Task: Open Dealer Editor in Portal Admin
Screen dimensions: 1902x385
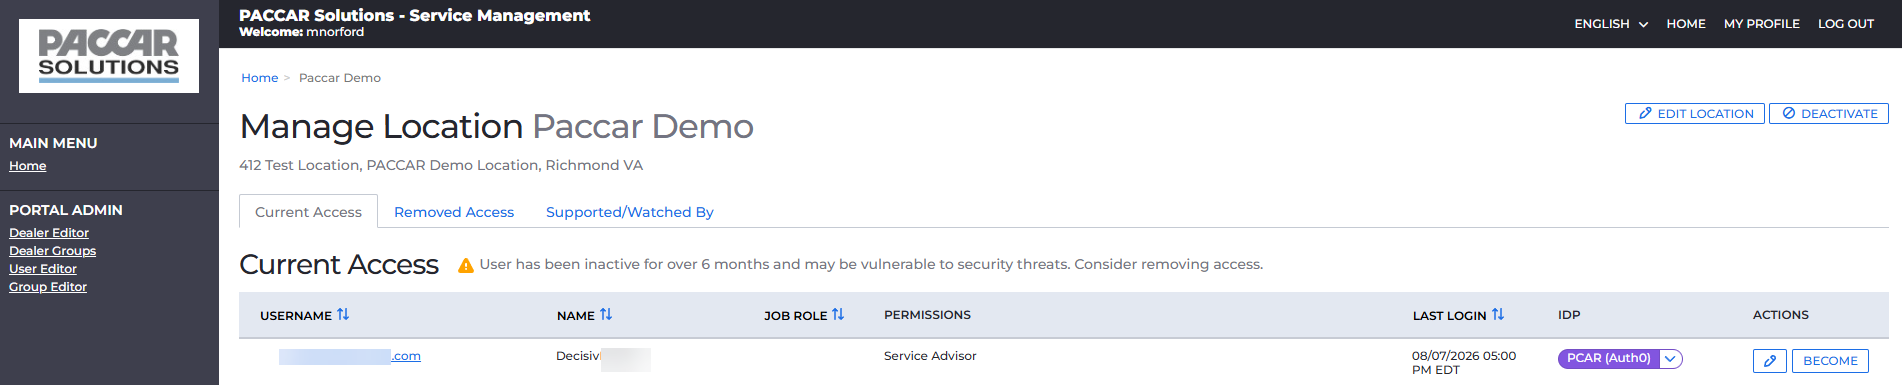Action: tap(49, 233)
